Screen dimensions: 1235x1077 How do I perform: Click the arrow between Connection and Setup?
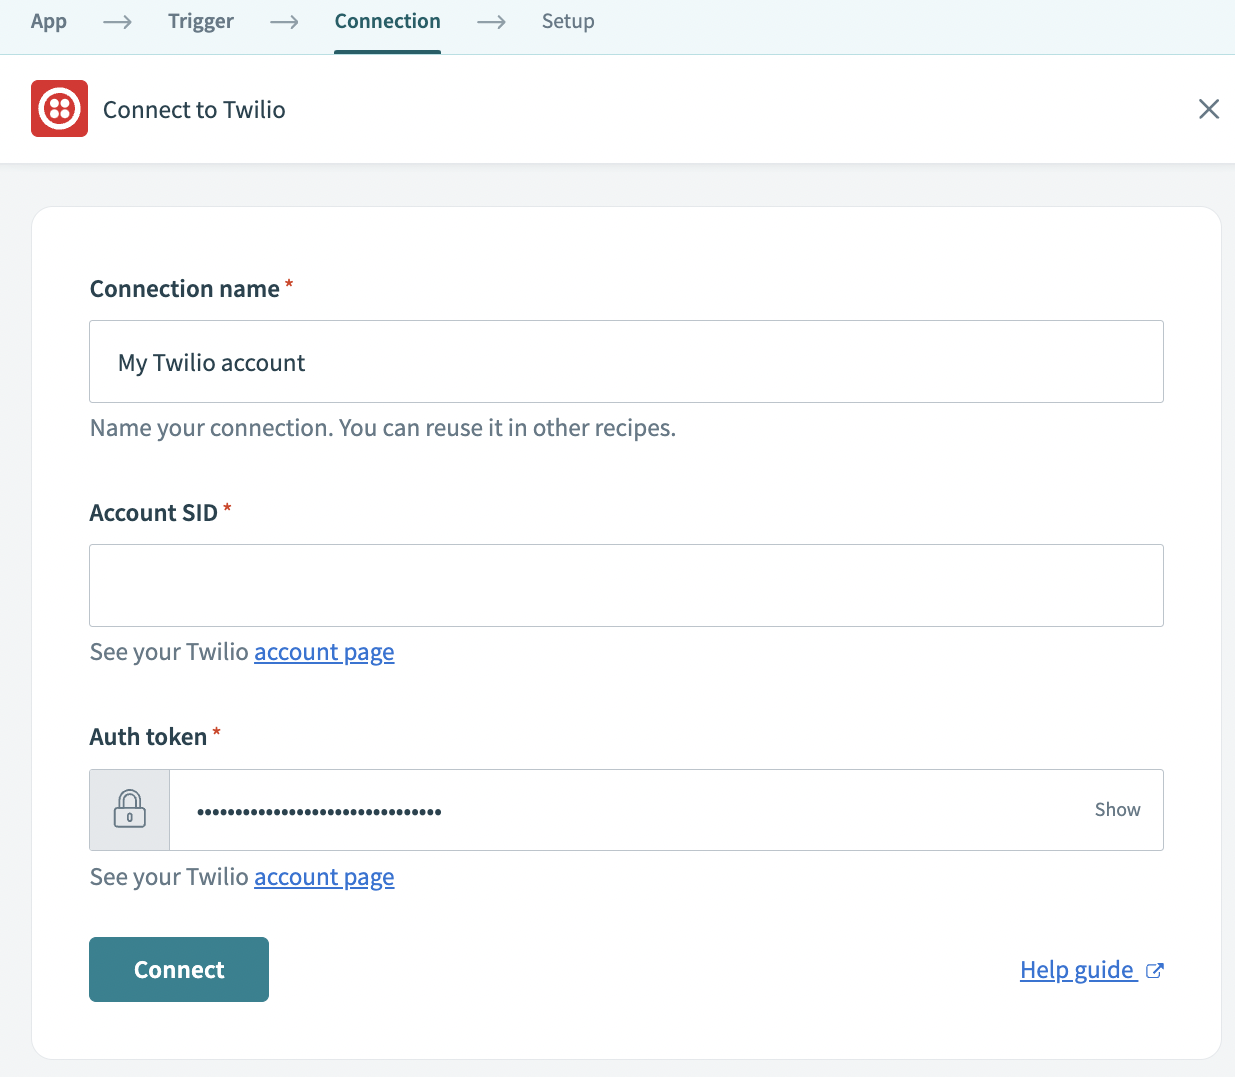(491, 21)
